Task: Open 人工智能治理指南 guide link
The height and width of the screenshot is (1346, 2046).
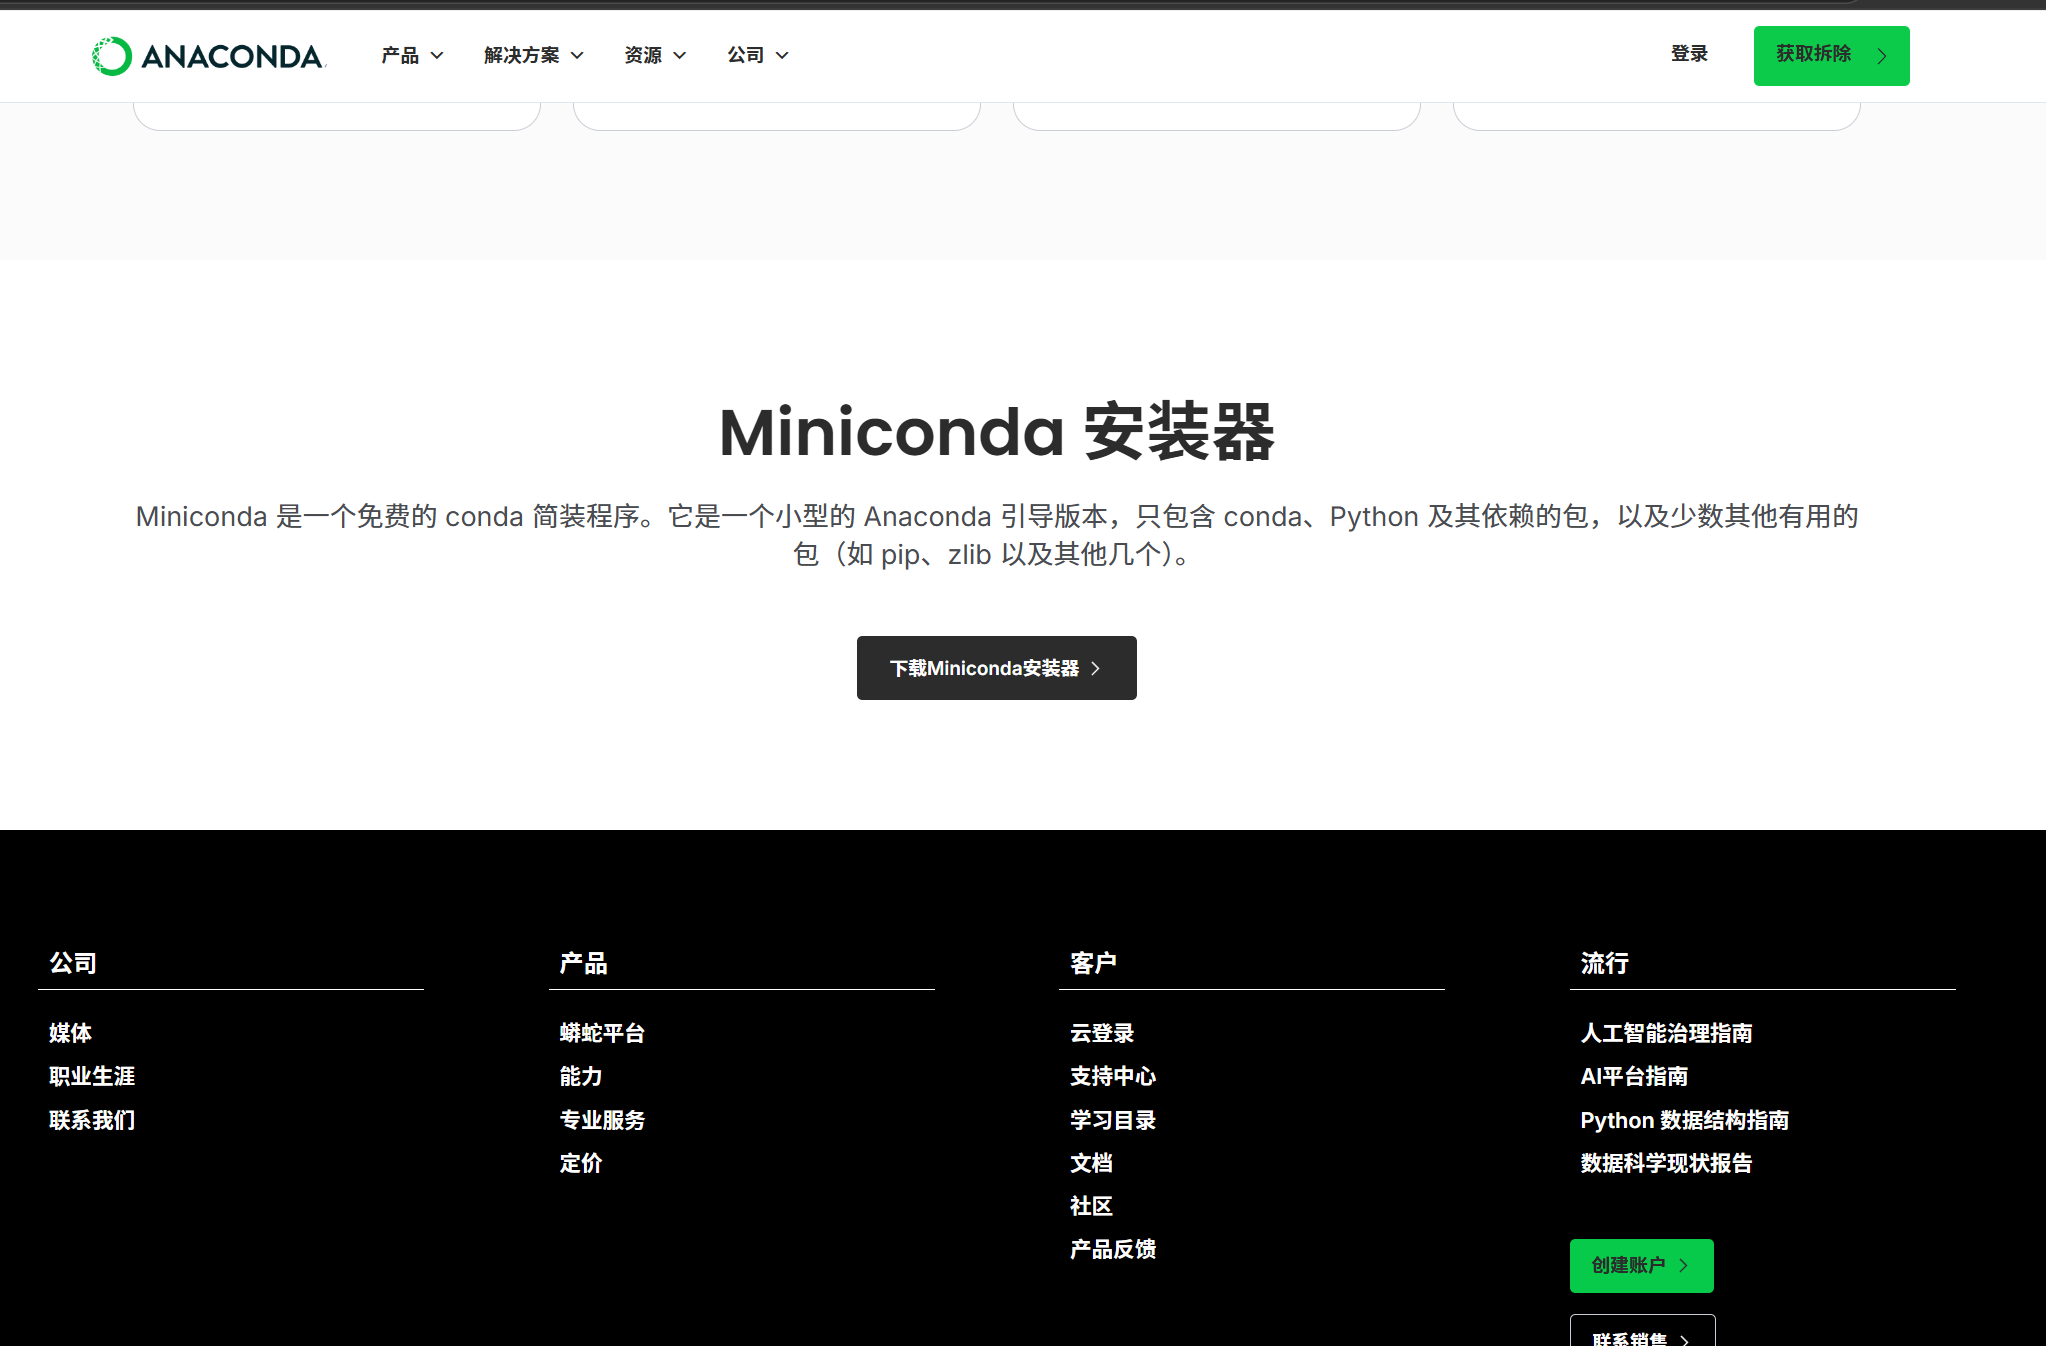Action: point(1666,1033)
